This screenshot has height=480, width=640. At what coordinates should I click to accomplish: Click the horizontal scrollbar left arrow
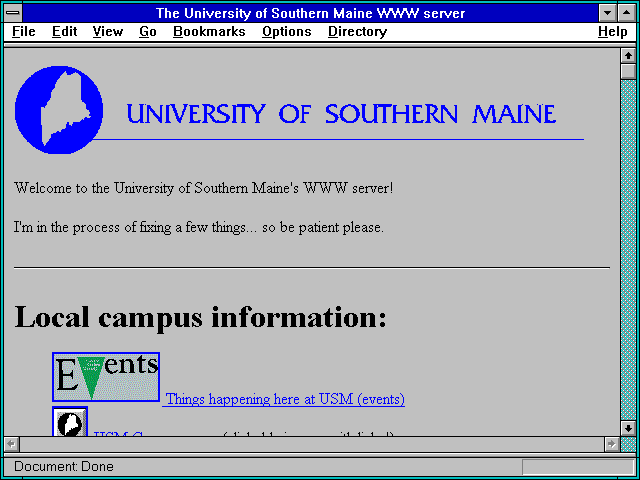click(11, 444)
